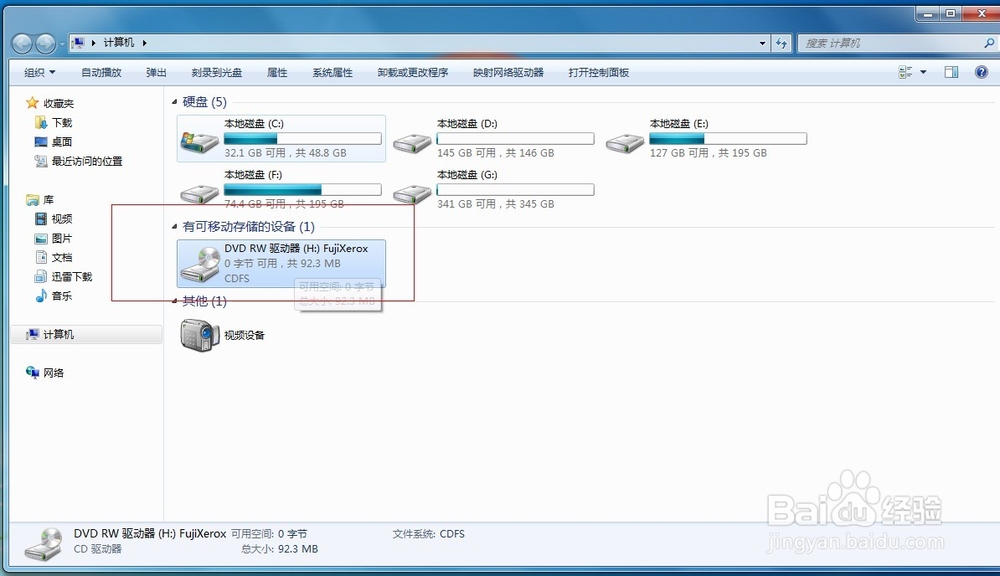Screen dimensions: 1000x576
Task: Collapse the 有可移动存储的设备 (1) group
Action: click(174, 226)
